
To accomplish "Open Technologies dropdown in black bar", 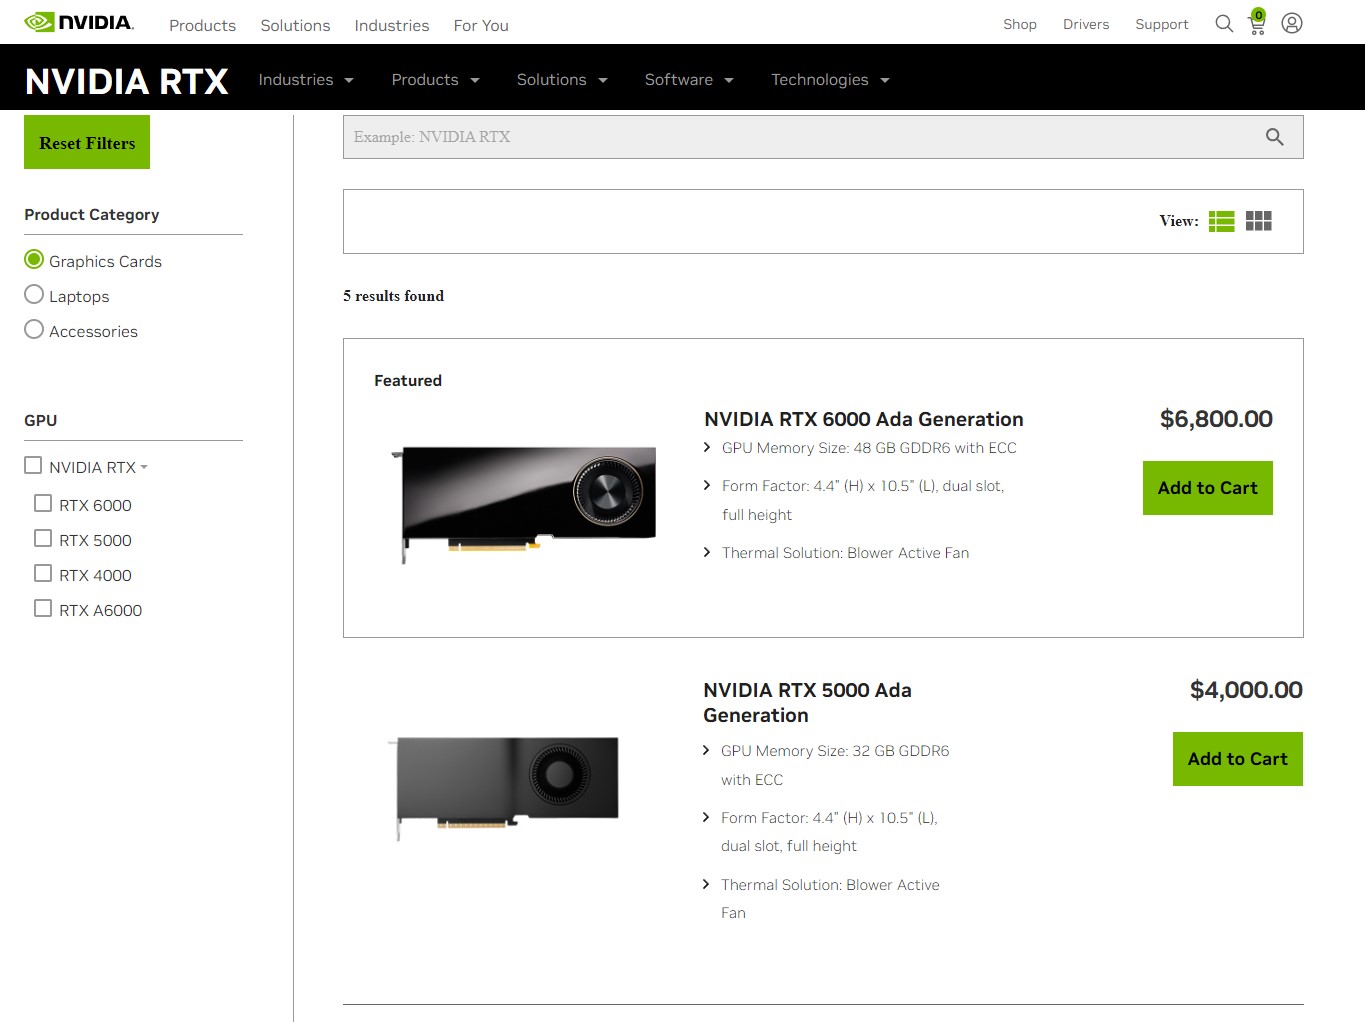I will [830, 80].
